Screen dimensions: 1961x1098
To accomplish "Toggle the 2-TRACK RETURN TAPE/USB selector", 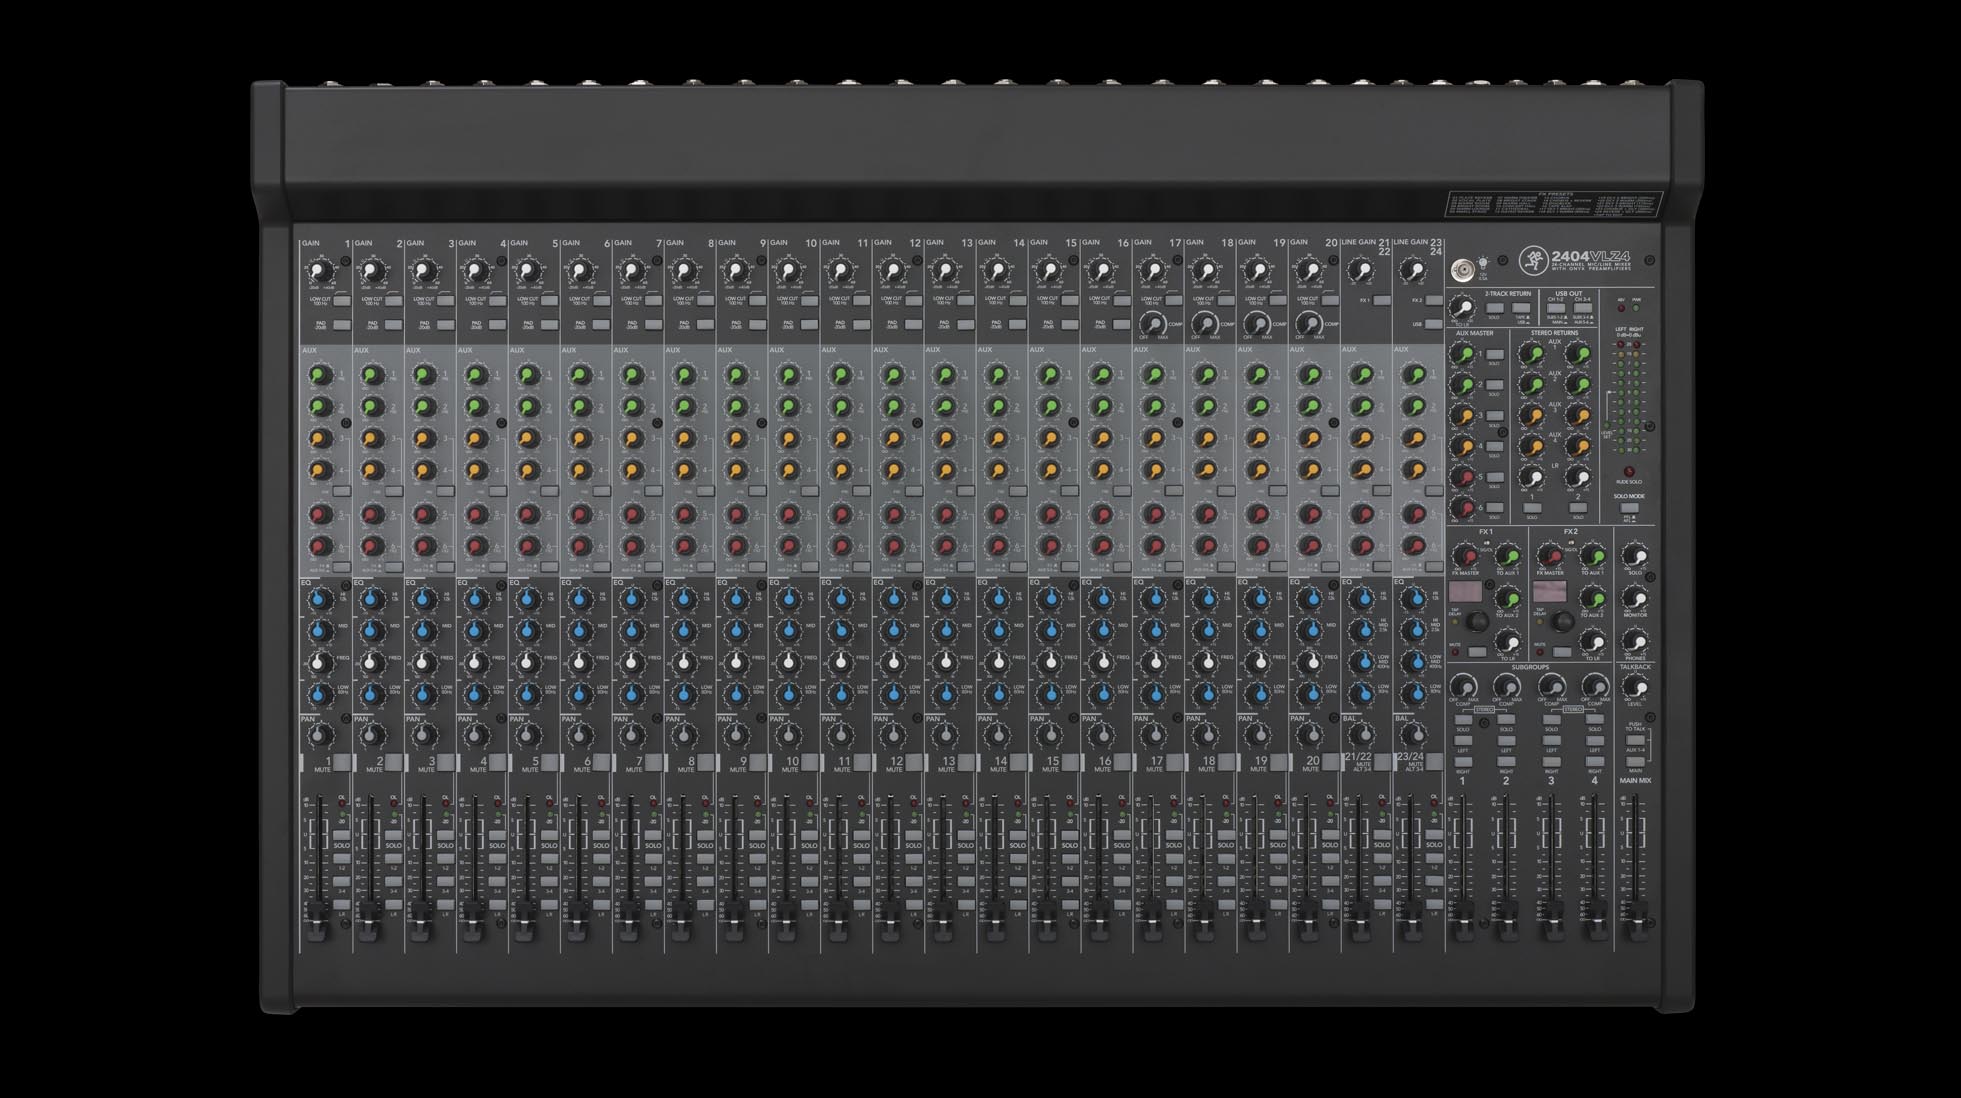I will click(1519, 308).
